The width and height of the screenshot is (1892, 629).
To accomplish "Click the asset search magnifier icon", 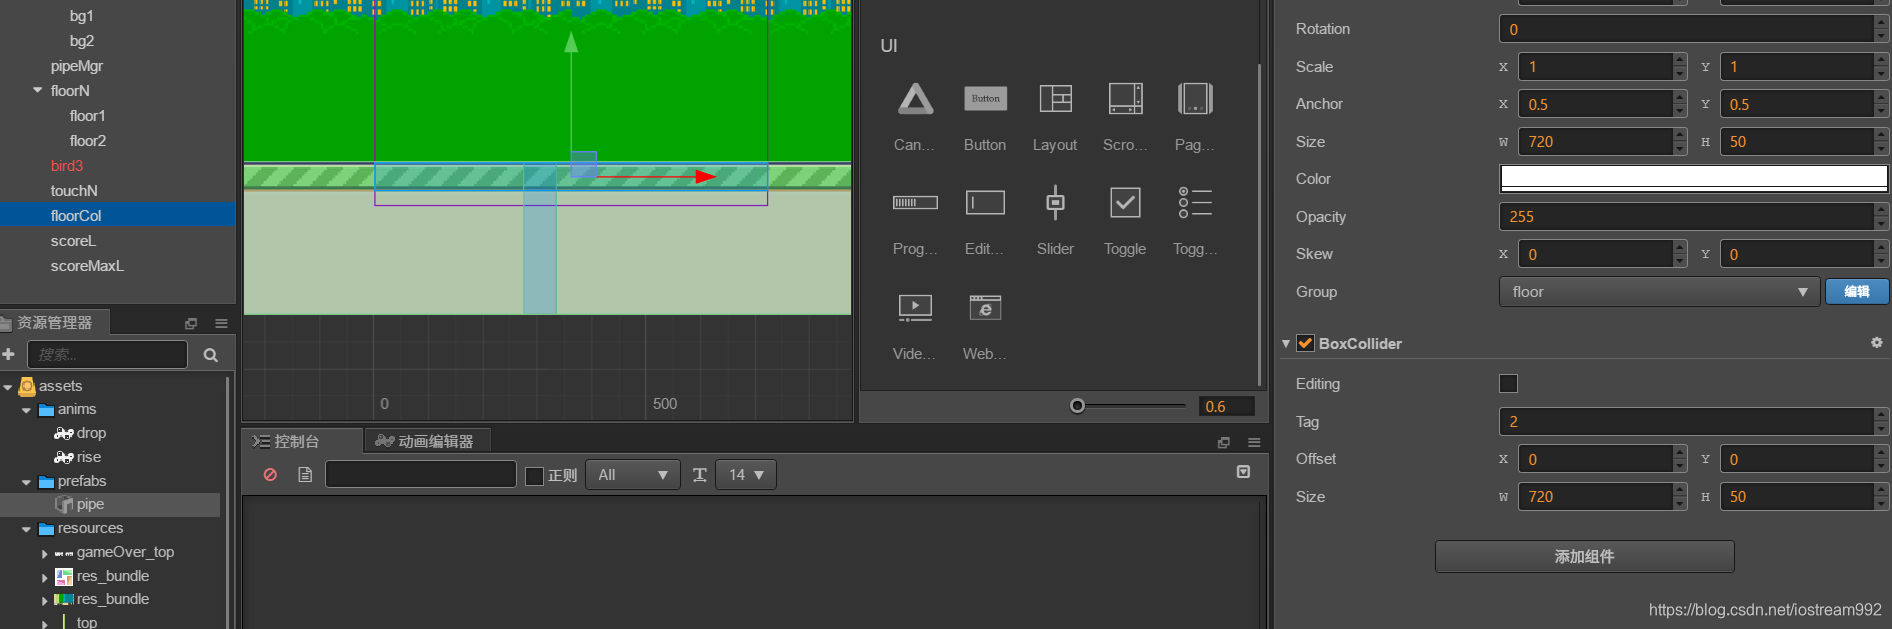I will [x=210, y=355].
